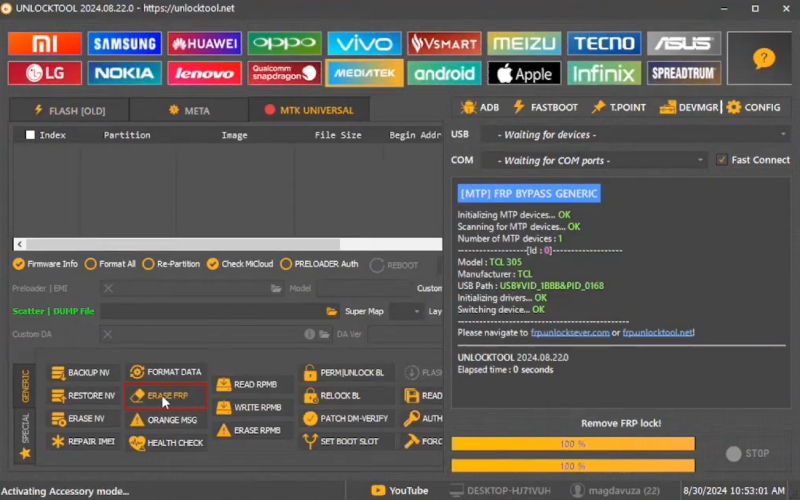Switch to the META tab
This screenshot has width=800, height=500.
(189, 110)
